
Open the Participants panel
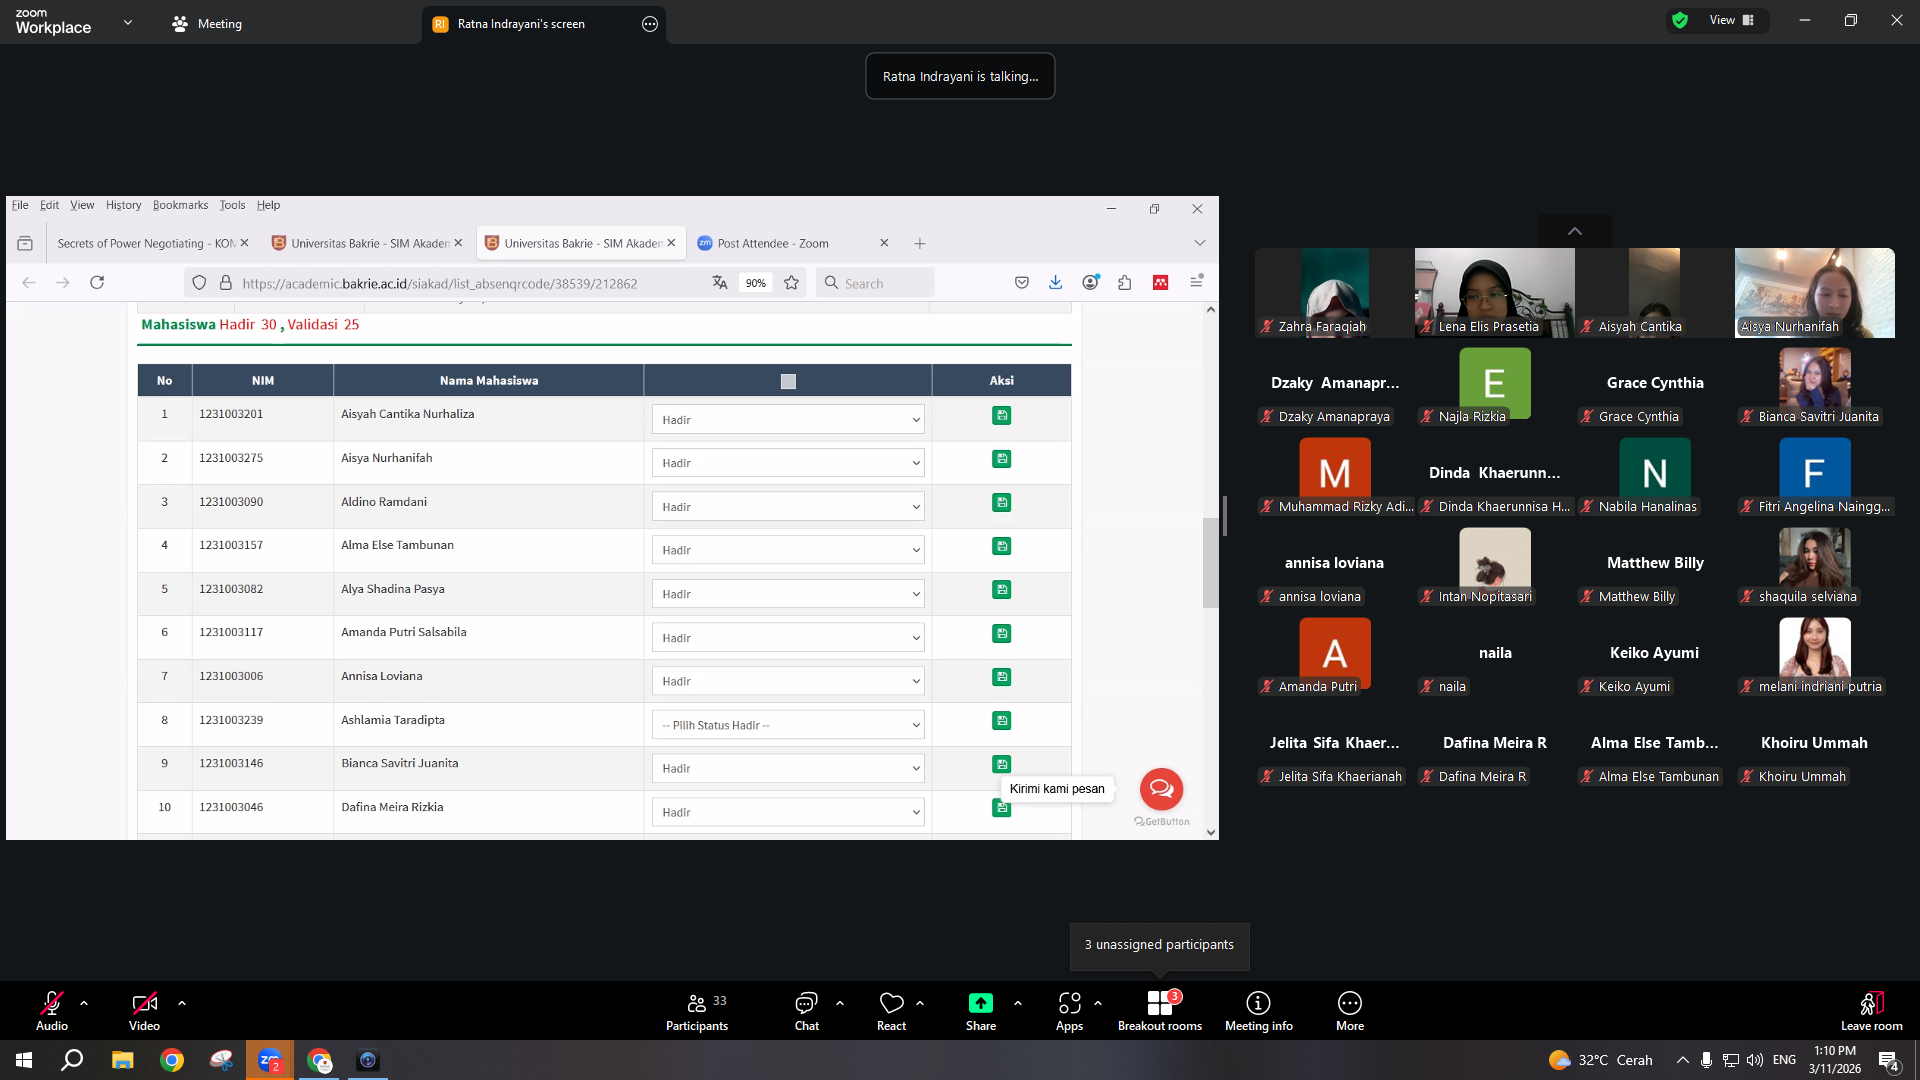[x=697, y=1011]
